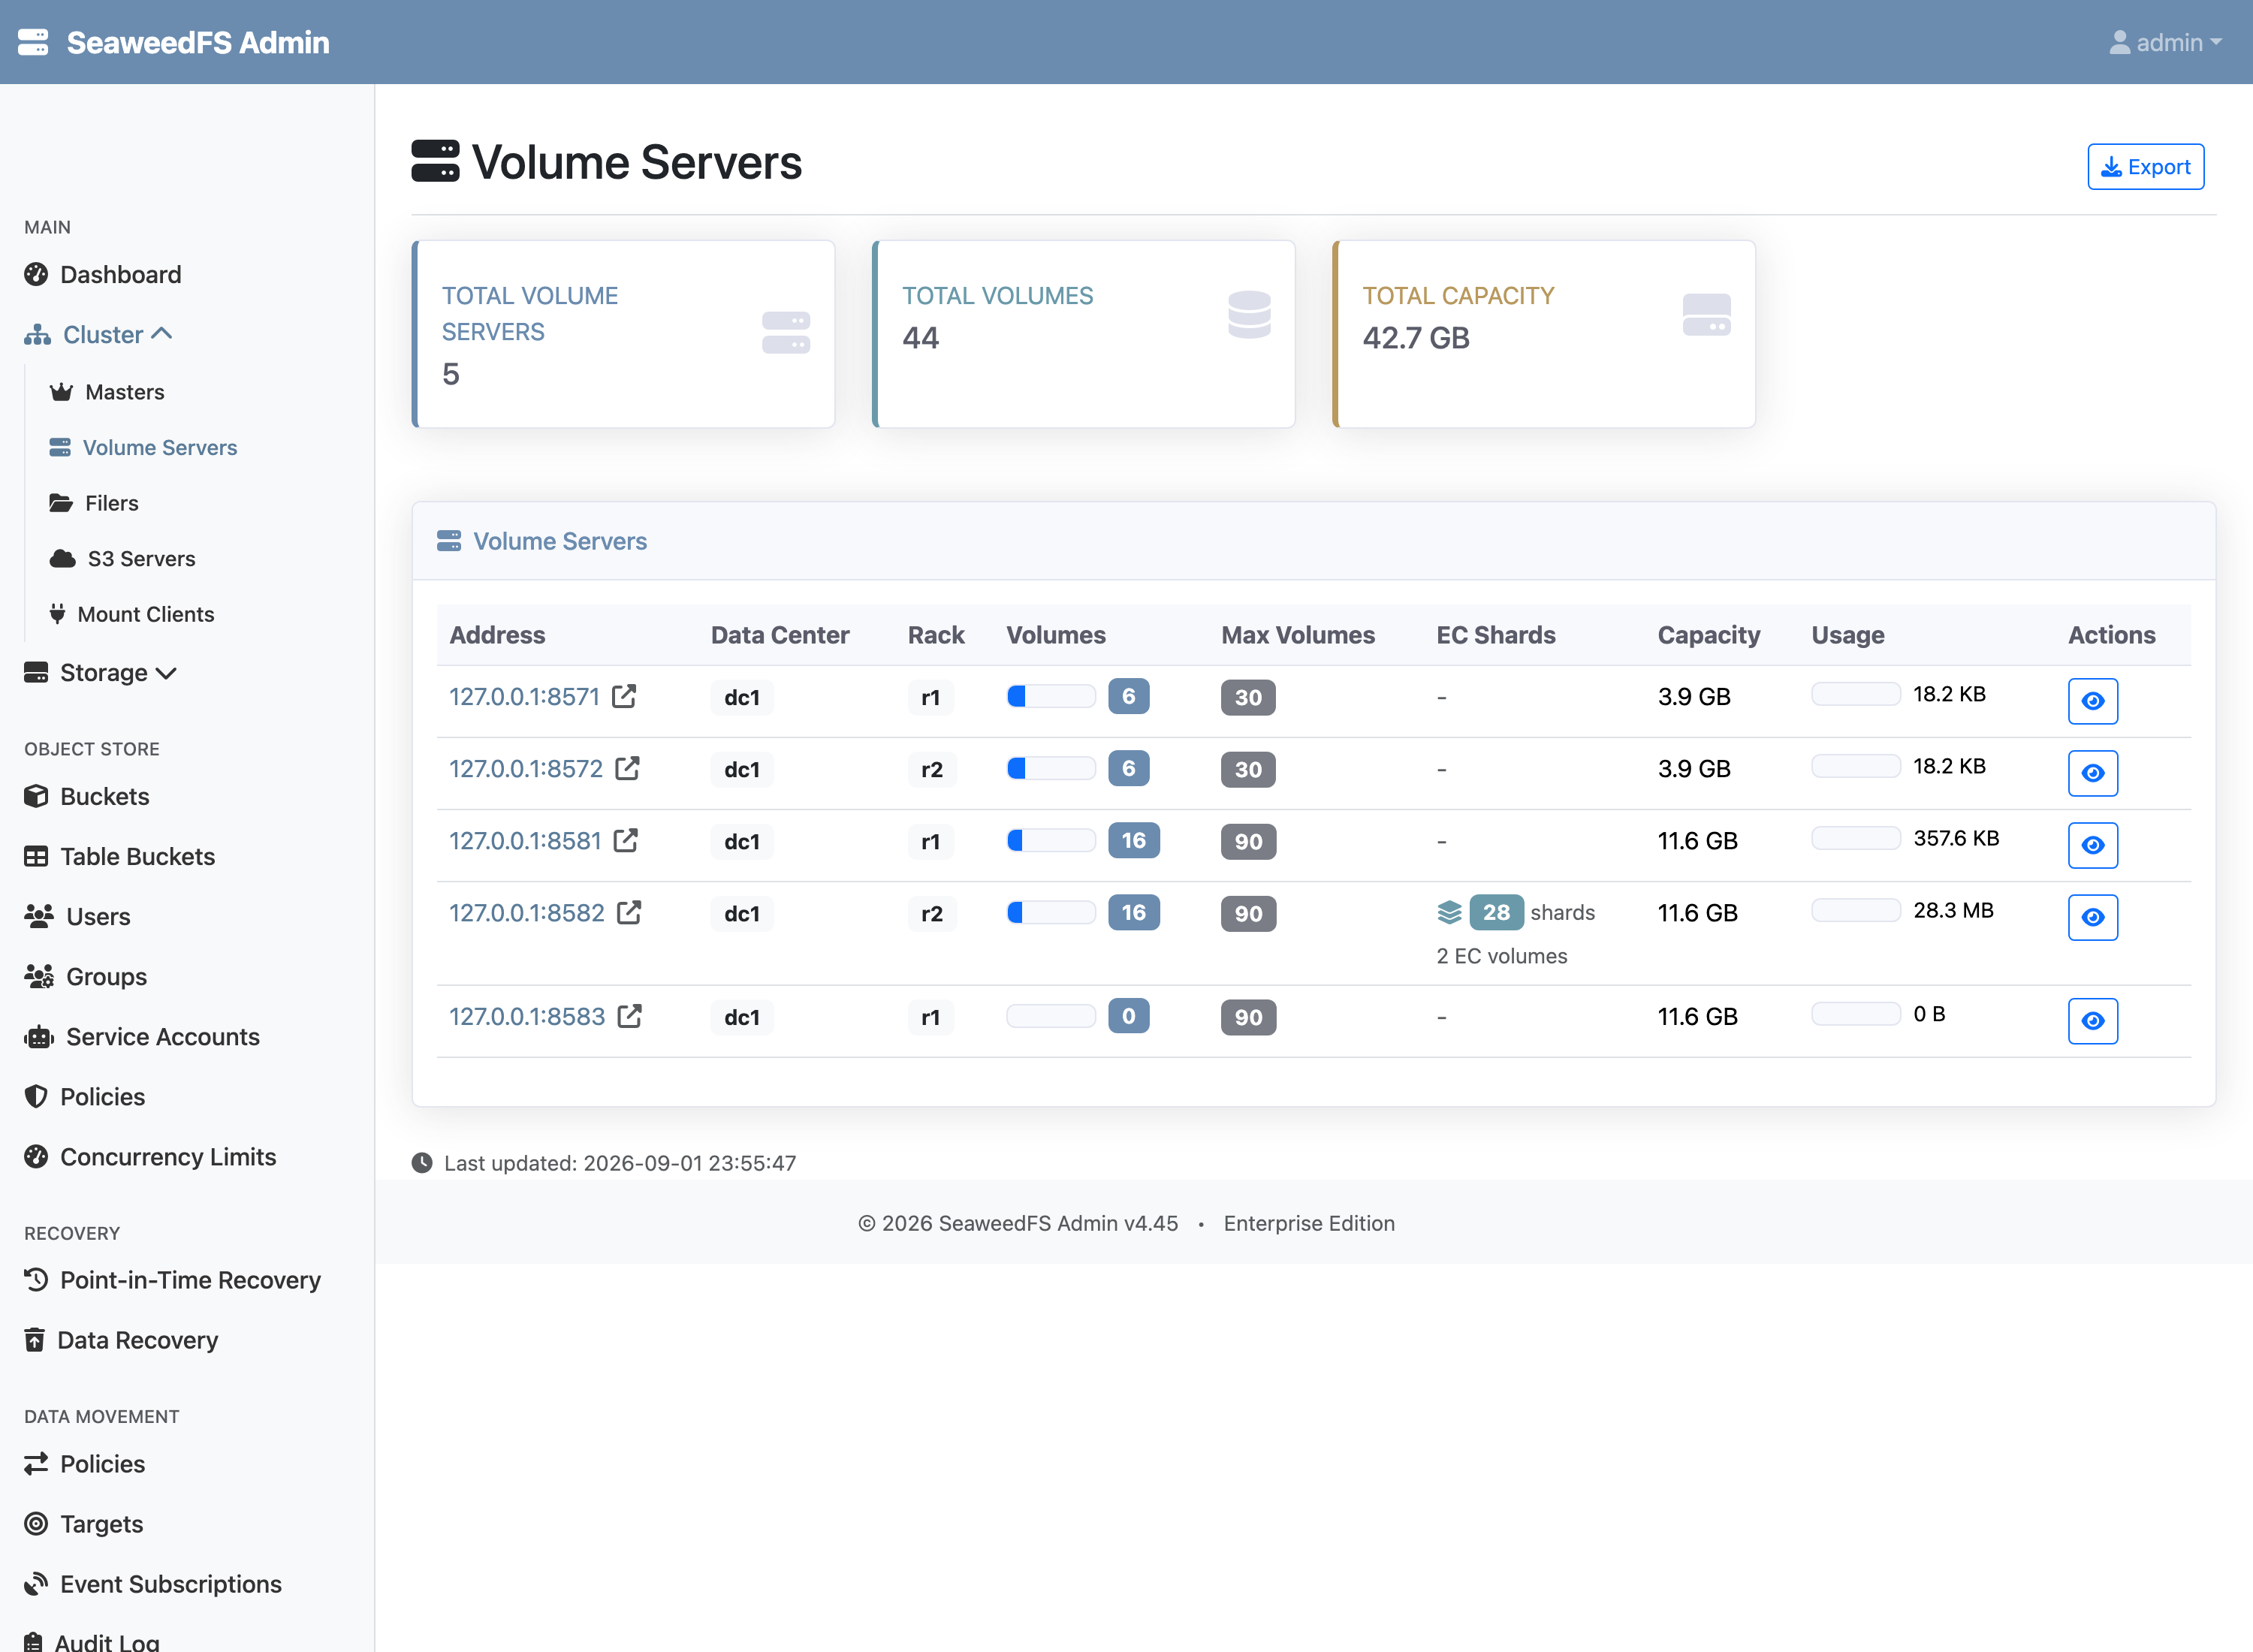The width and height of the screenshot is (2253, 1652).
Task: Click the Buckets cube icon
Action: [36, 796]
